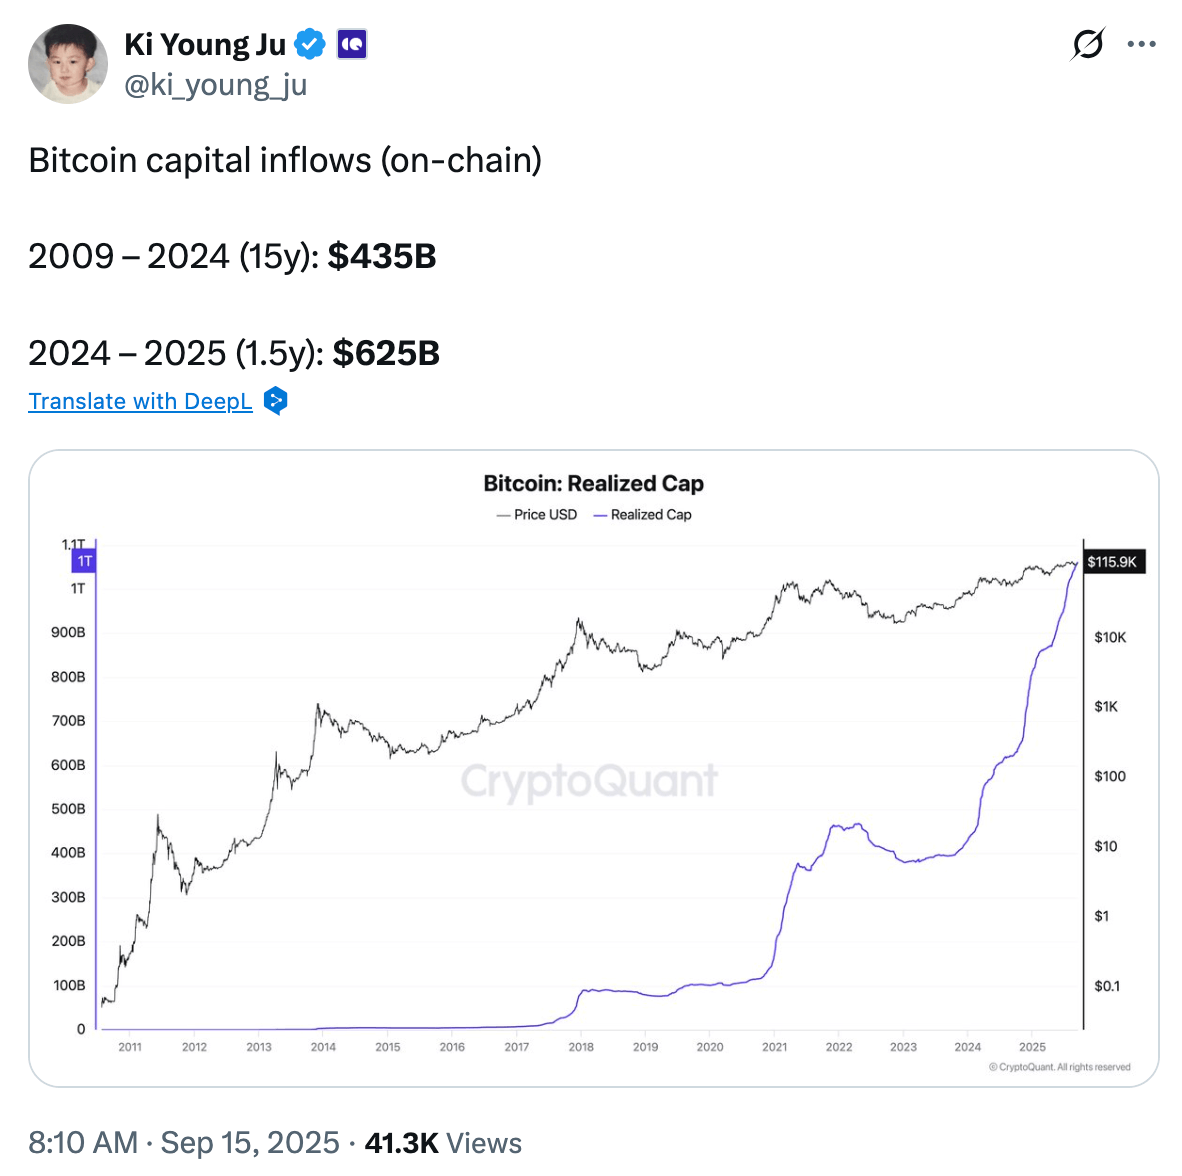This screenshot has height=1176, width=1182.
Task: Open the @ki_young_ju handle
Action: [215, 85]
